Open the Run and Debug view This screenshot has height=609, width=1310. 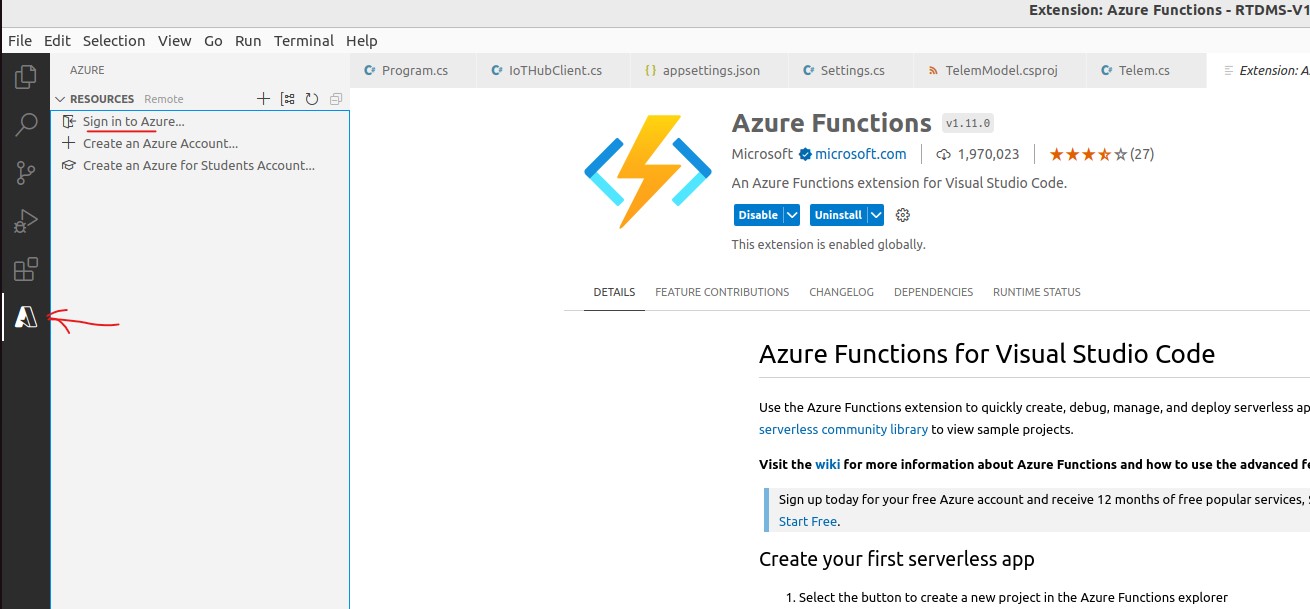click(x=26, y=221)
